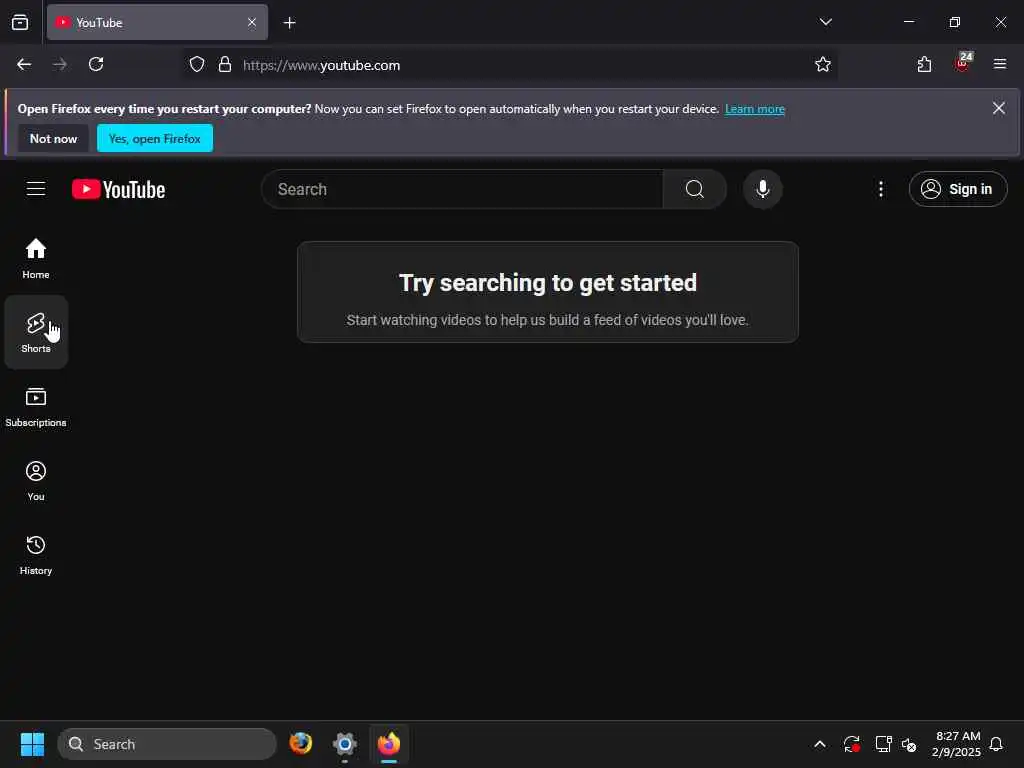Click the address bar URL
Image resolution: width=1024 pixels, height=768 pixels.
click(x=321, y=65)
